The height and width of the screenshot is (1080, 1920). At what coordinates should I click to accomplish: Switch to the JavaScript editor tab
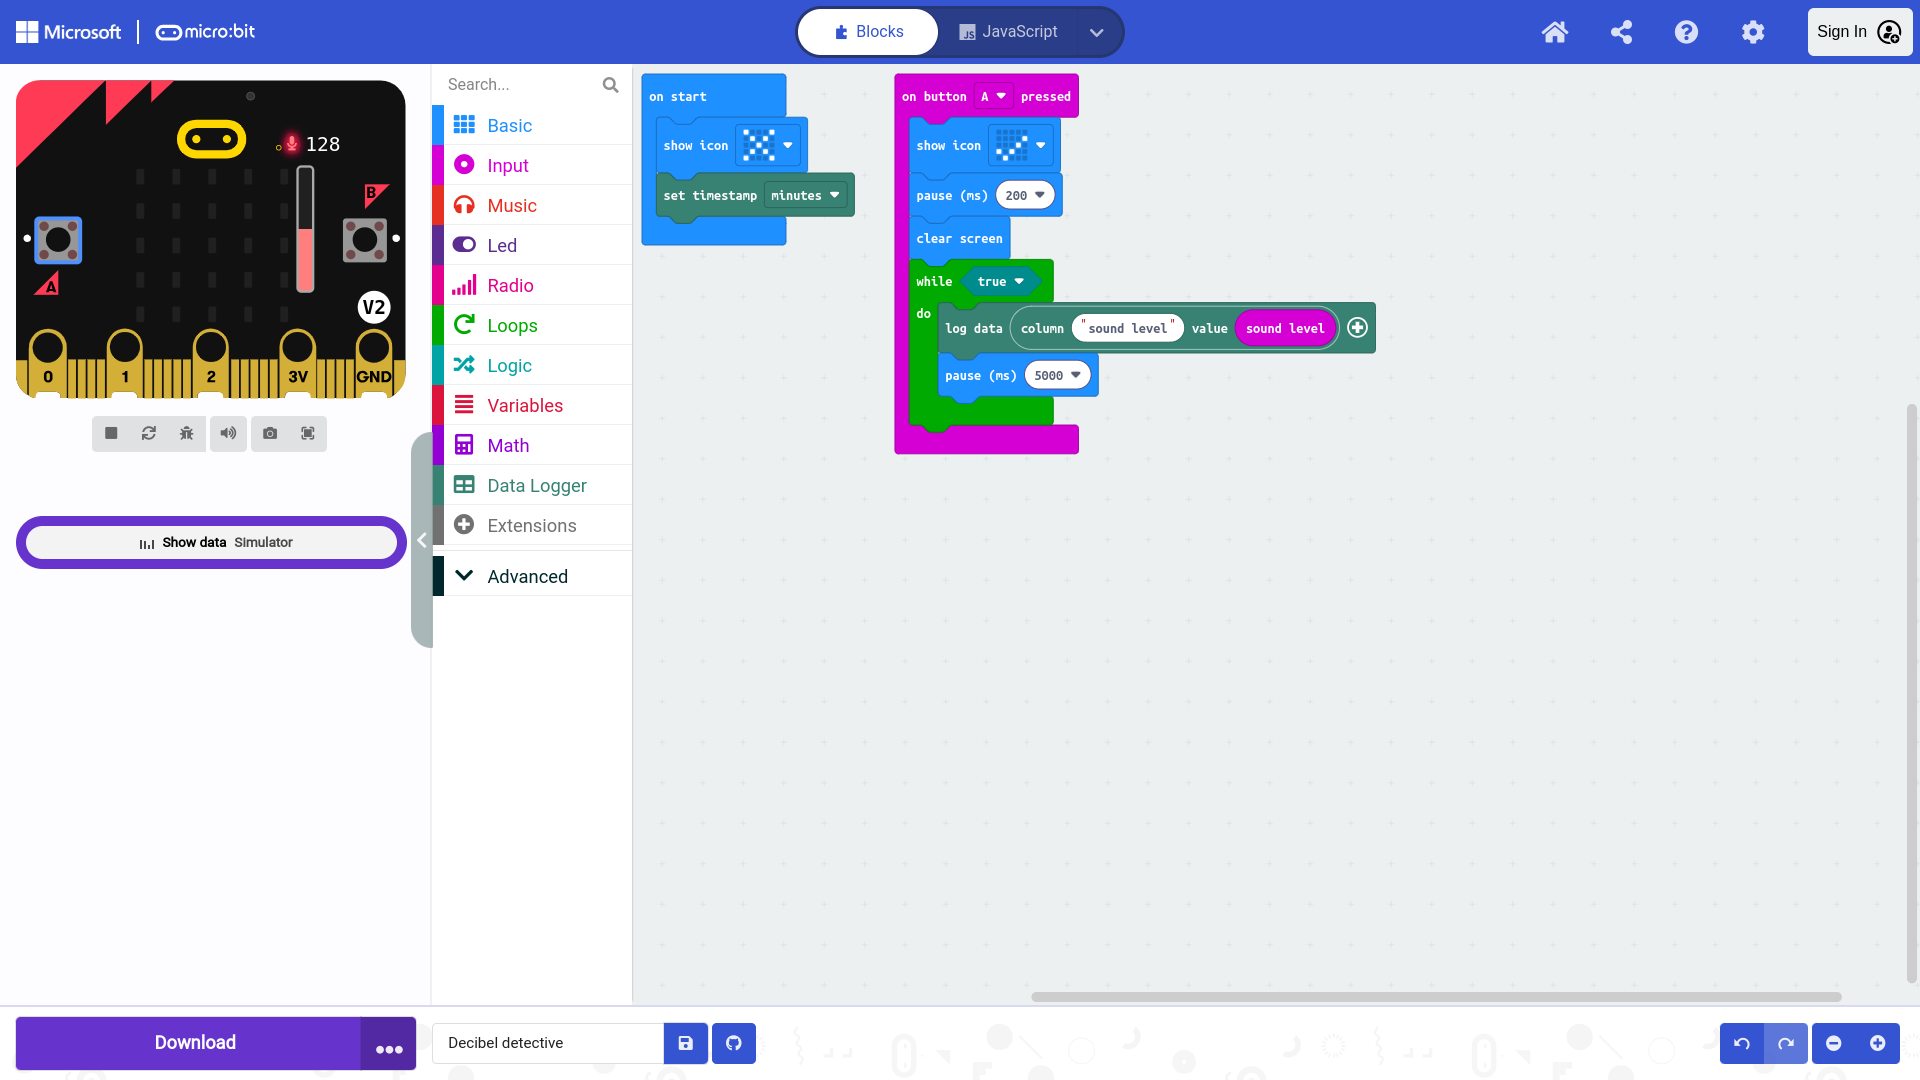click(x=1008, y=32)
